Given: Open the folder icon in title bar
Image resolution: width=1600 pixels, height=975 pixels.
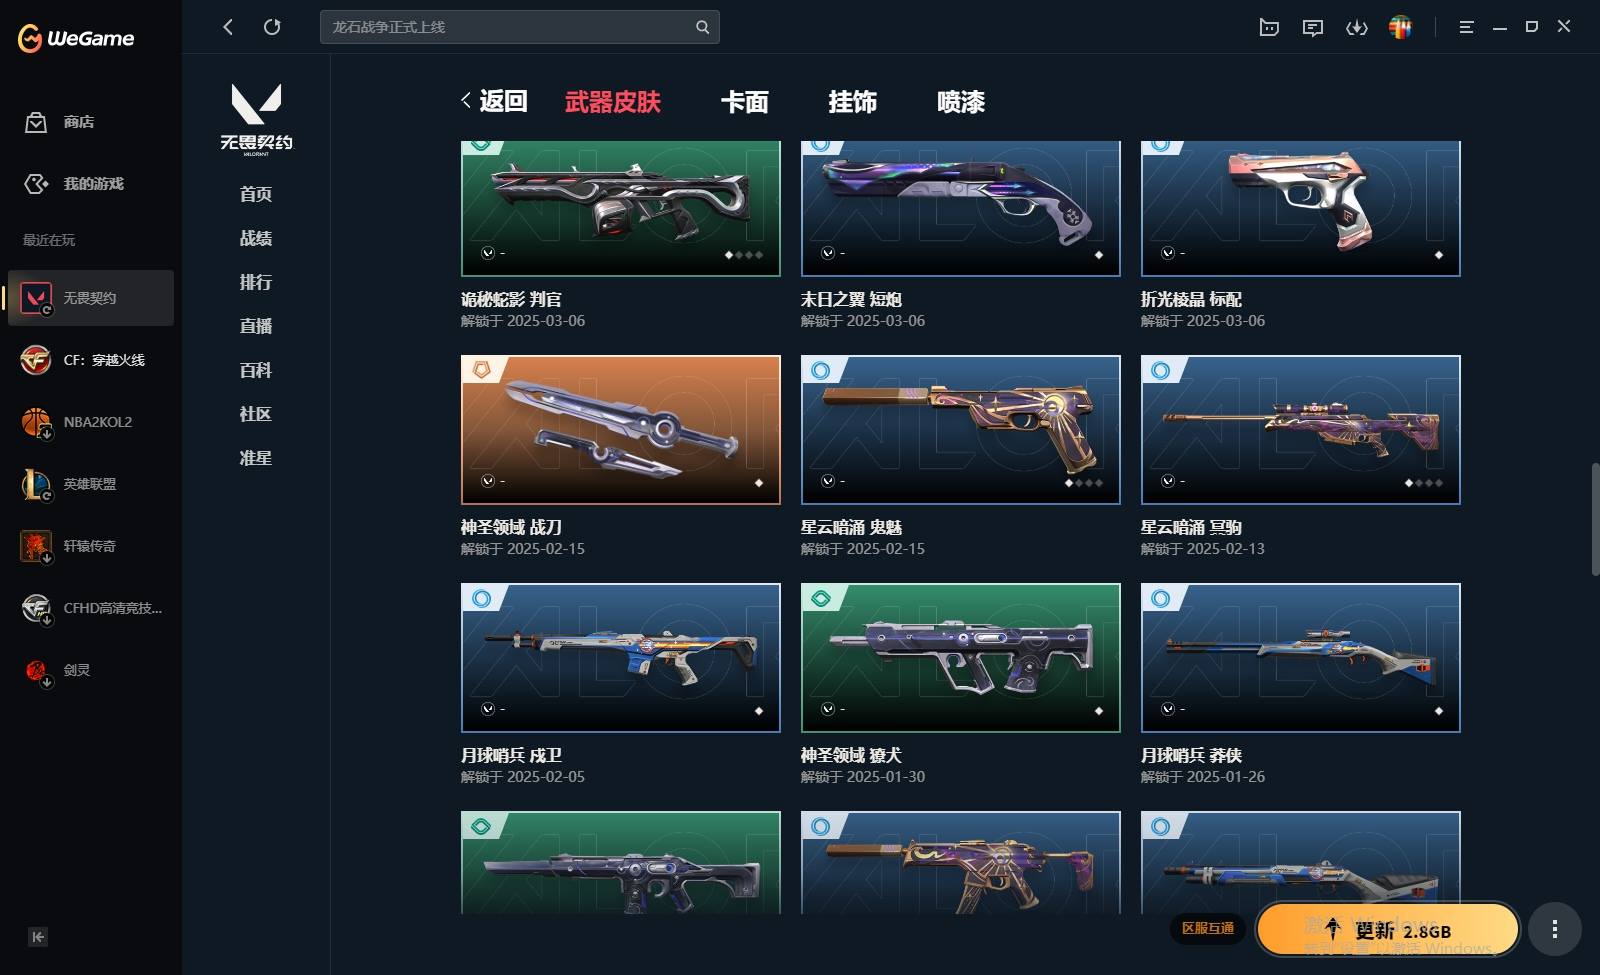Looking at the screenshot, I should [x=1269, y=27].
